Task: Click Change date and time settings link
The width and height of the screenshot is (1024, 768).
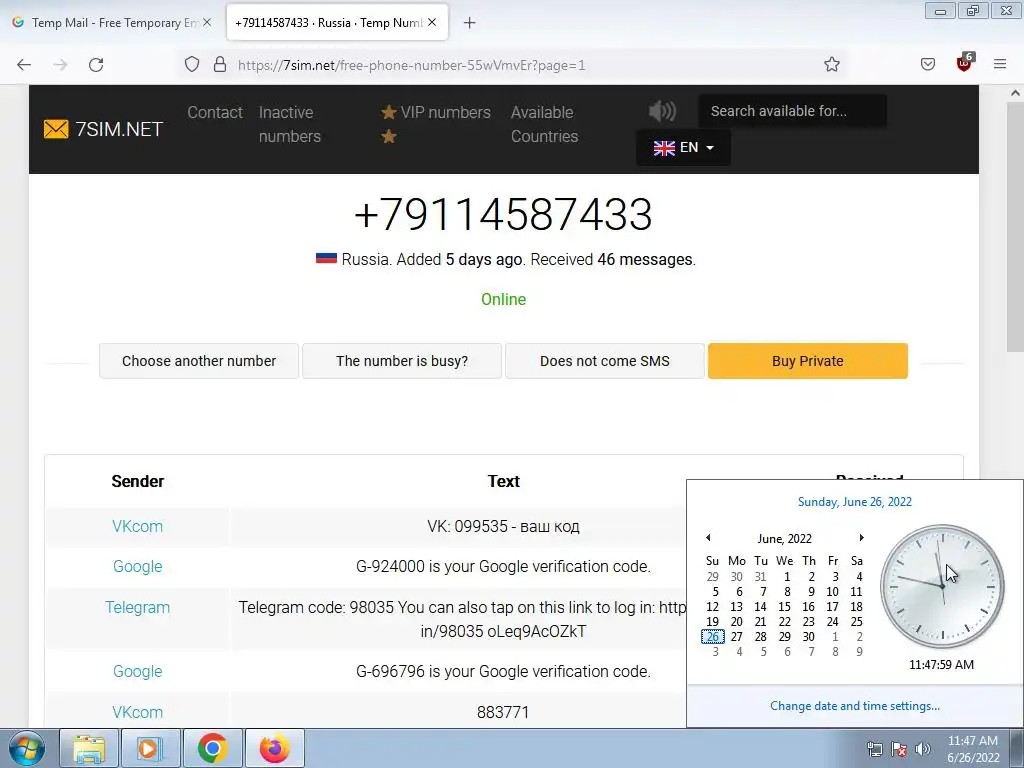Action: click(855, 706)
